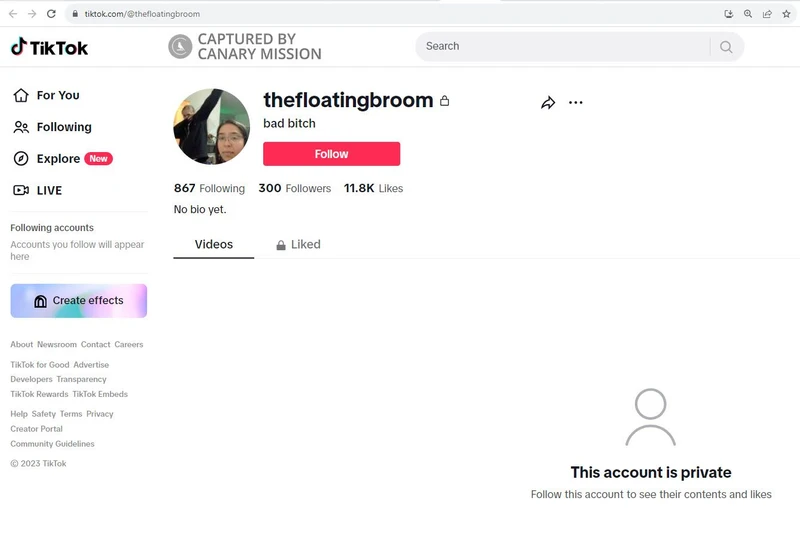This screenshot has height=543, width=800.
Task: Bookmark the page with the star icon
Action: (786, 14)
